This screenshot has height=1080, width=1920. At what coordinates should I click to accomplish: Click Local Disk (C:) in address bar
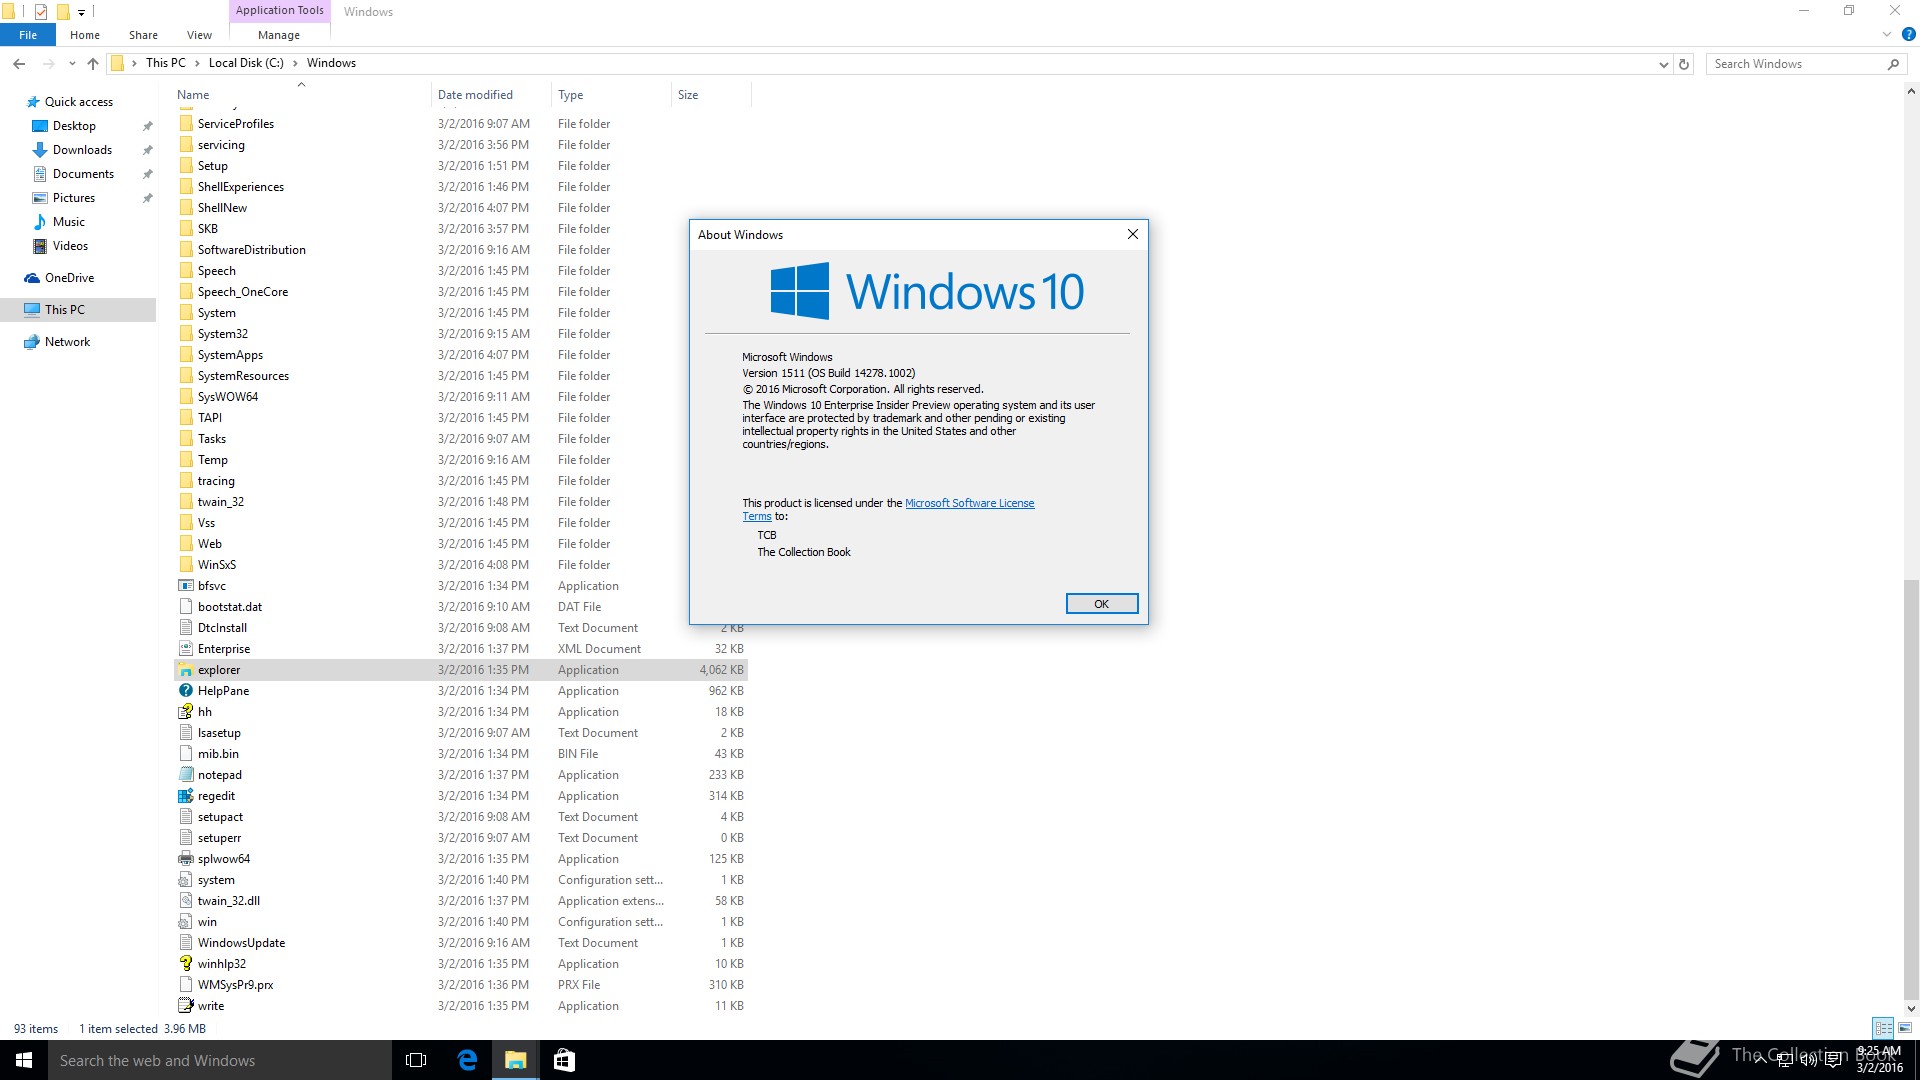point(246,63)
